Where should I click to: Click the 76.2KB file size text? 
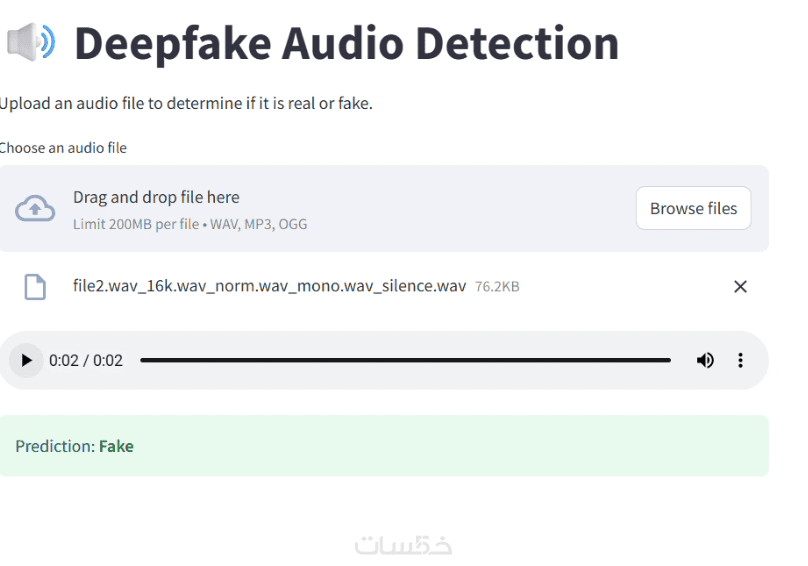(x=497, y=287)
